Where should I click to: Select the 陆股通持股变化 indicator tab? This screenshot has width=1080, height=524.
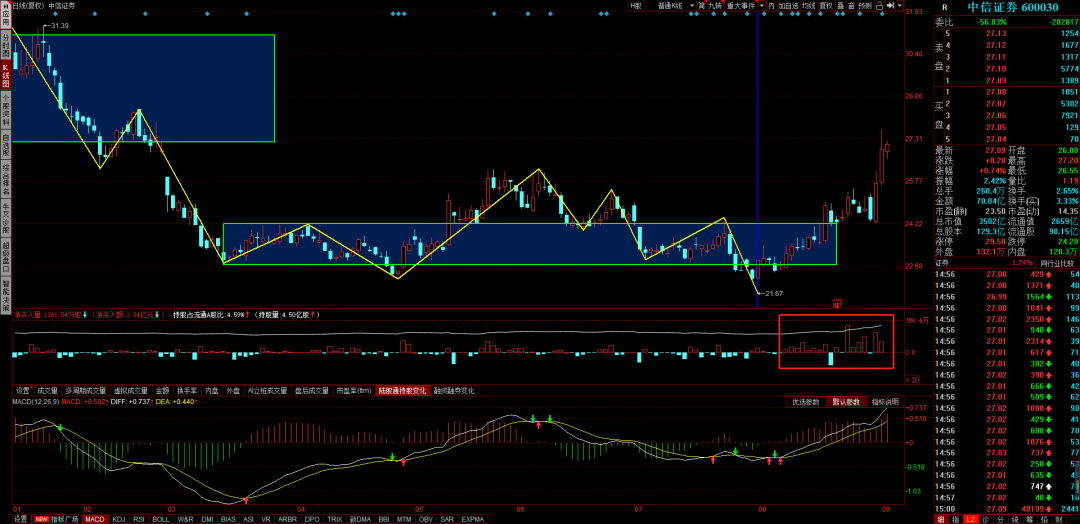point(402,390)
